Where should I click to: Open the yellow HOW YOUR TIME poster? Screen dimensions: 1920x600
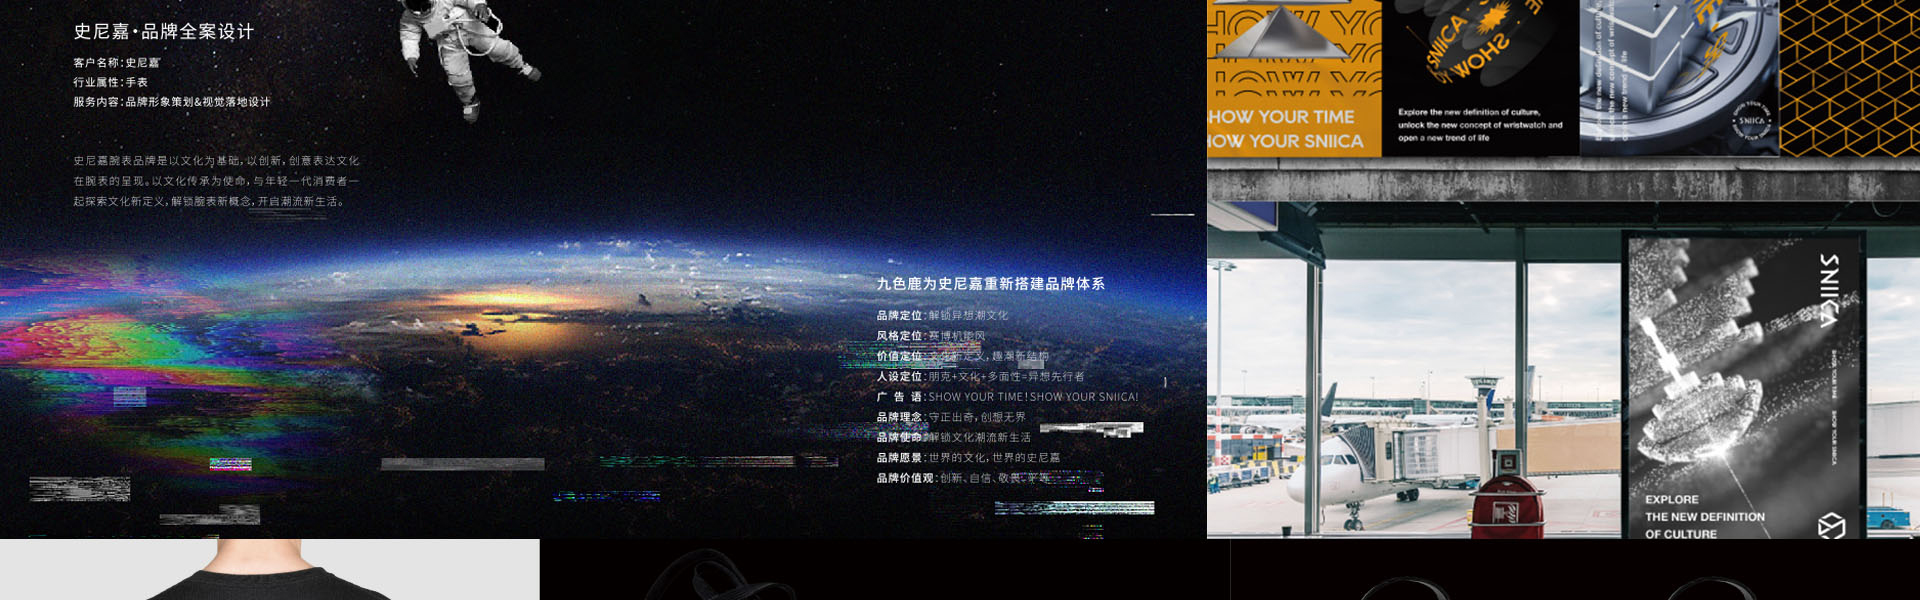click(x=1294, y=78)
